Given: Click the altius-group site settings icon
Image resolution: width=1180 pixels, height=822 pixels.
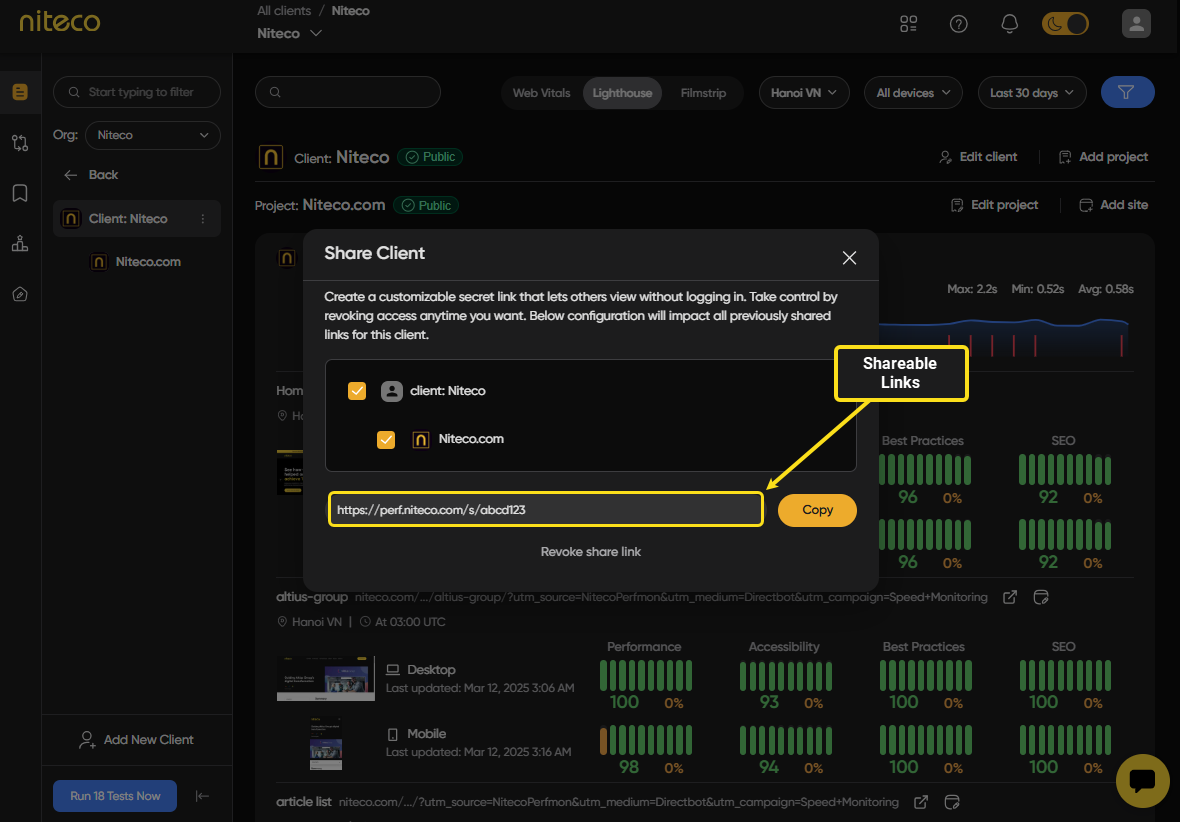Looking at the screenshot, I should pyautogui.click(x=1041, y=597).
